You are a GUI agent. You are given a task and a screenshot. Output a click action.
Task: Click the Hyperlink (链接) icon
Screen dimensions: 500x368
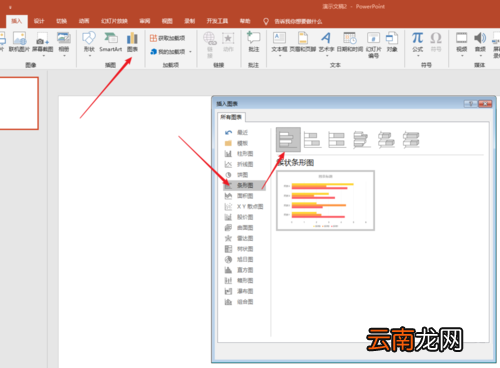(210, 38)
